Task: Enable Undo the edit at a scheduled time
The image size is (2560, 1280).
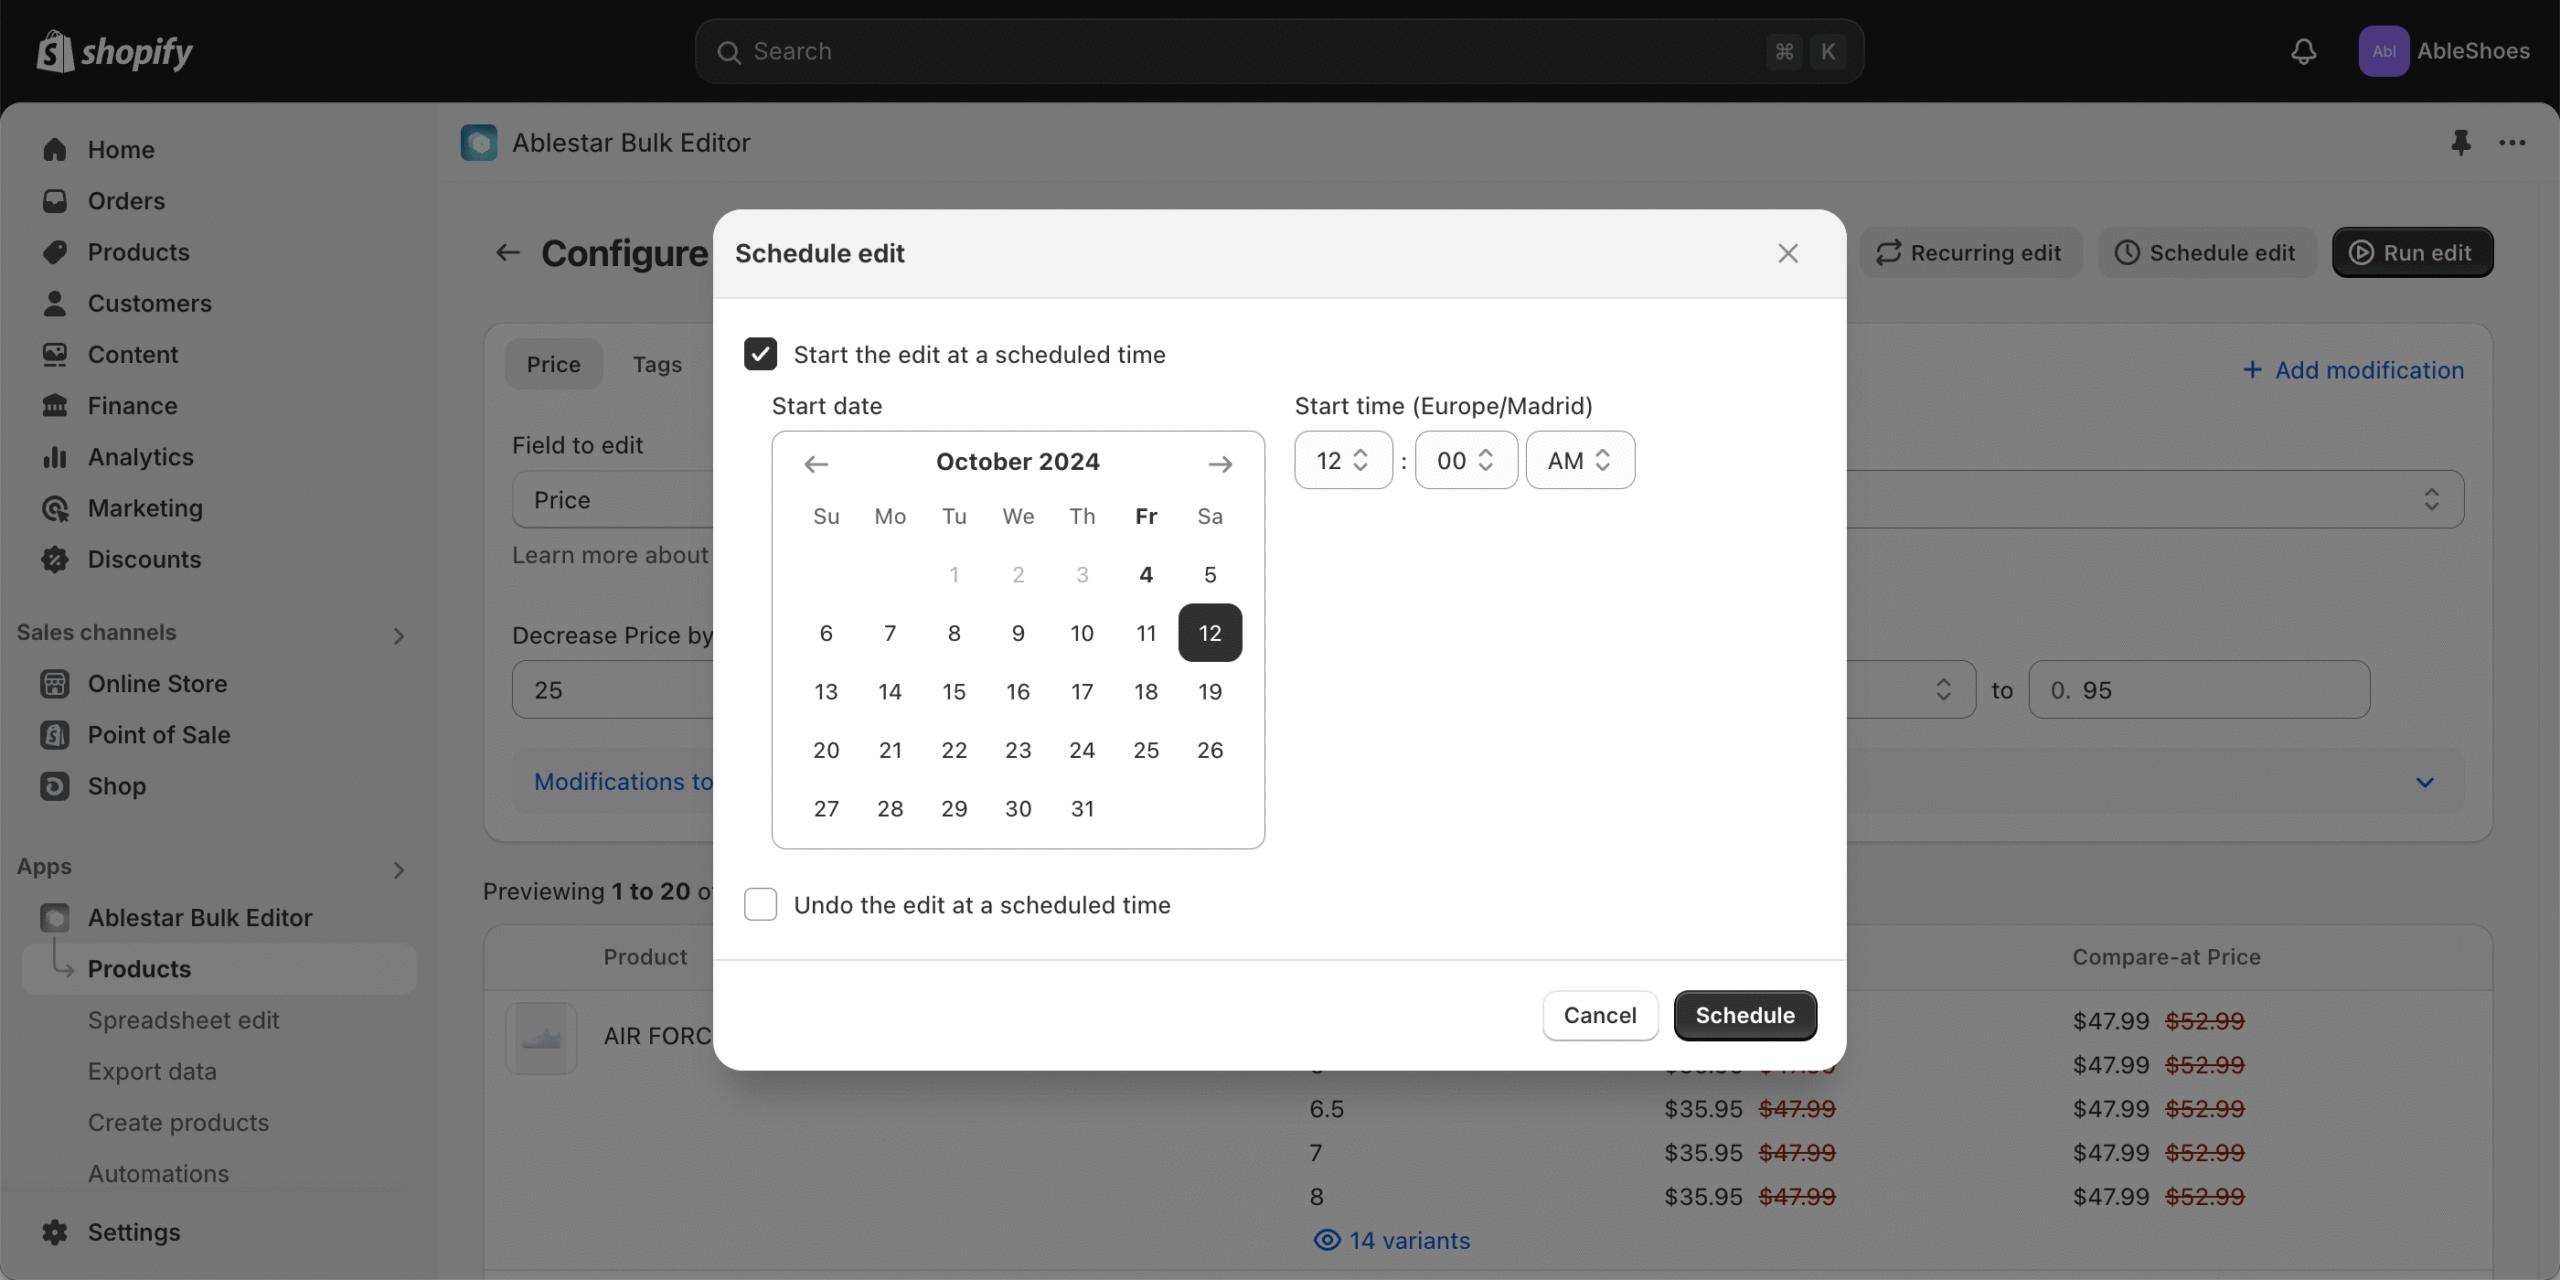Action: tap(760, 904)
